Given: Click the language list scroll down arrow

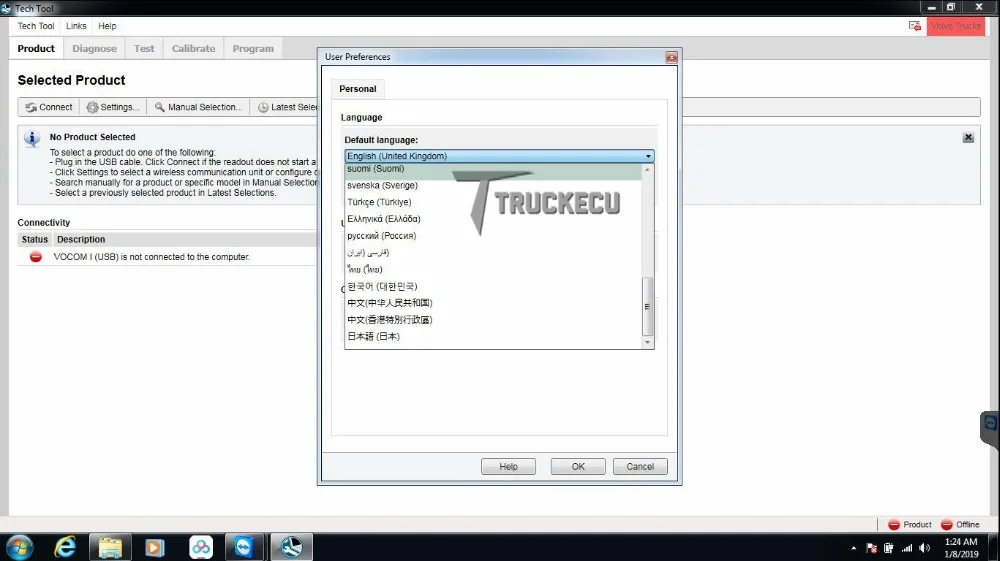Looking at the screenshot, I should click(x=647, y=342).
